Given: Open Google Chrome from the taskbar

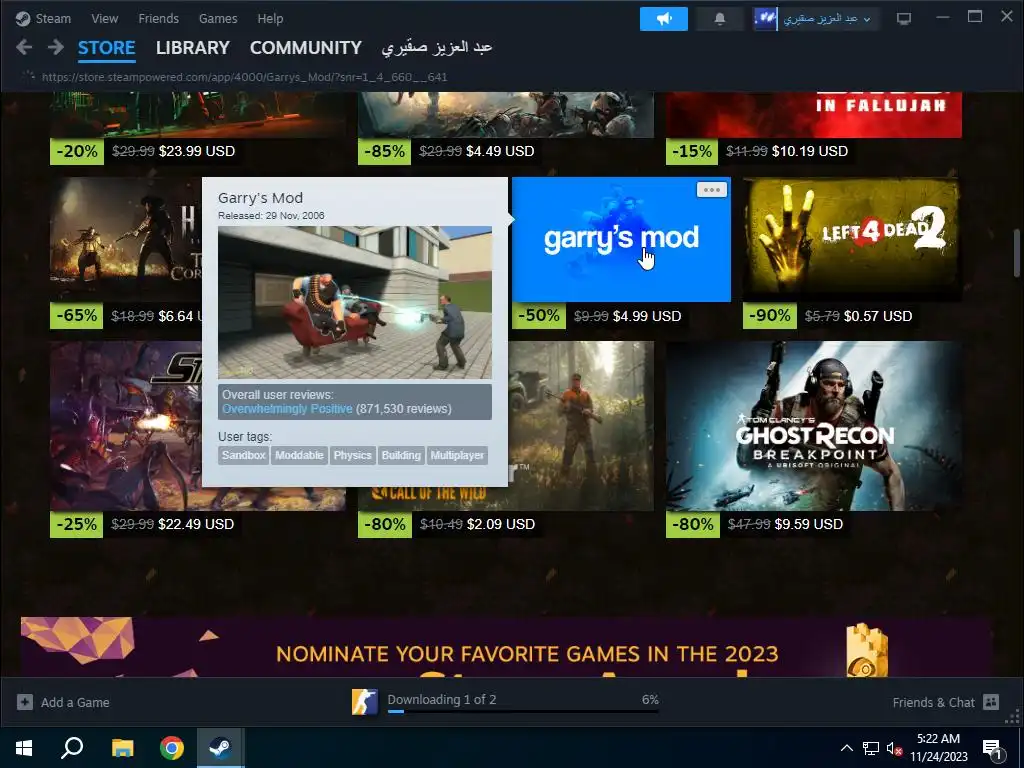Looking at the screenshot, I should coord(172,748).
